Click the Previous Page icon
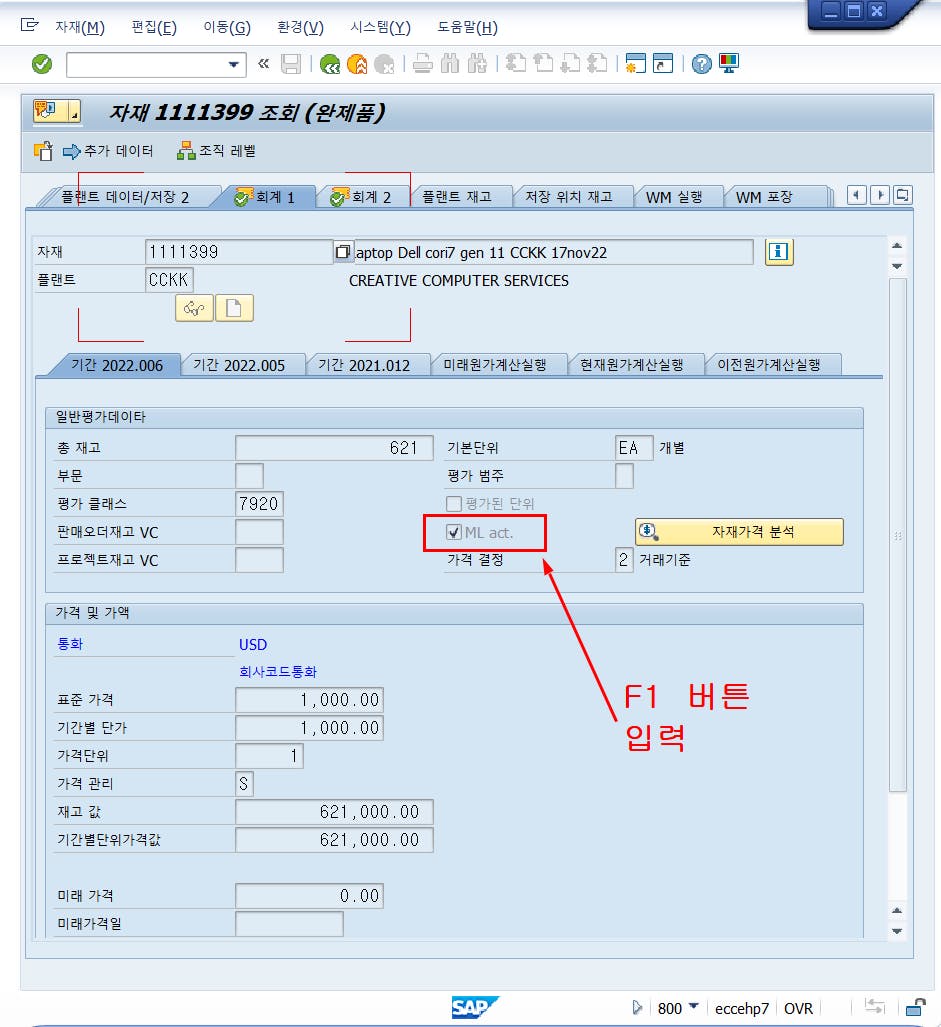The width and height of the screenshot is (941, 1027). [543, 64]
